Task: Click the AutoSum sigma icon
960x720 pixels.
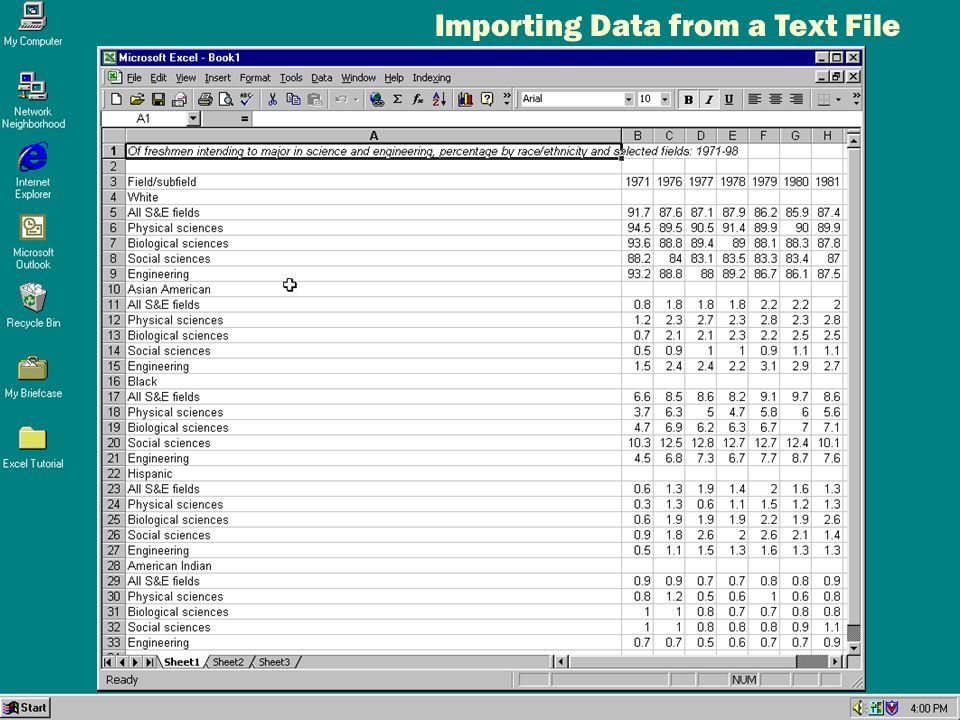Action: (397, 99)
